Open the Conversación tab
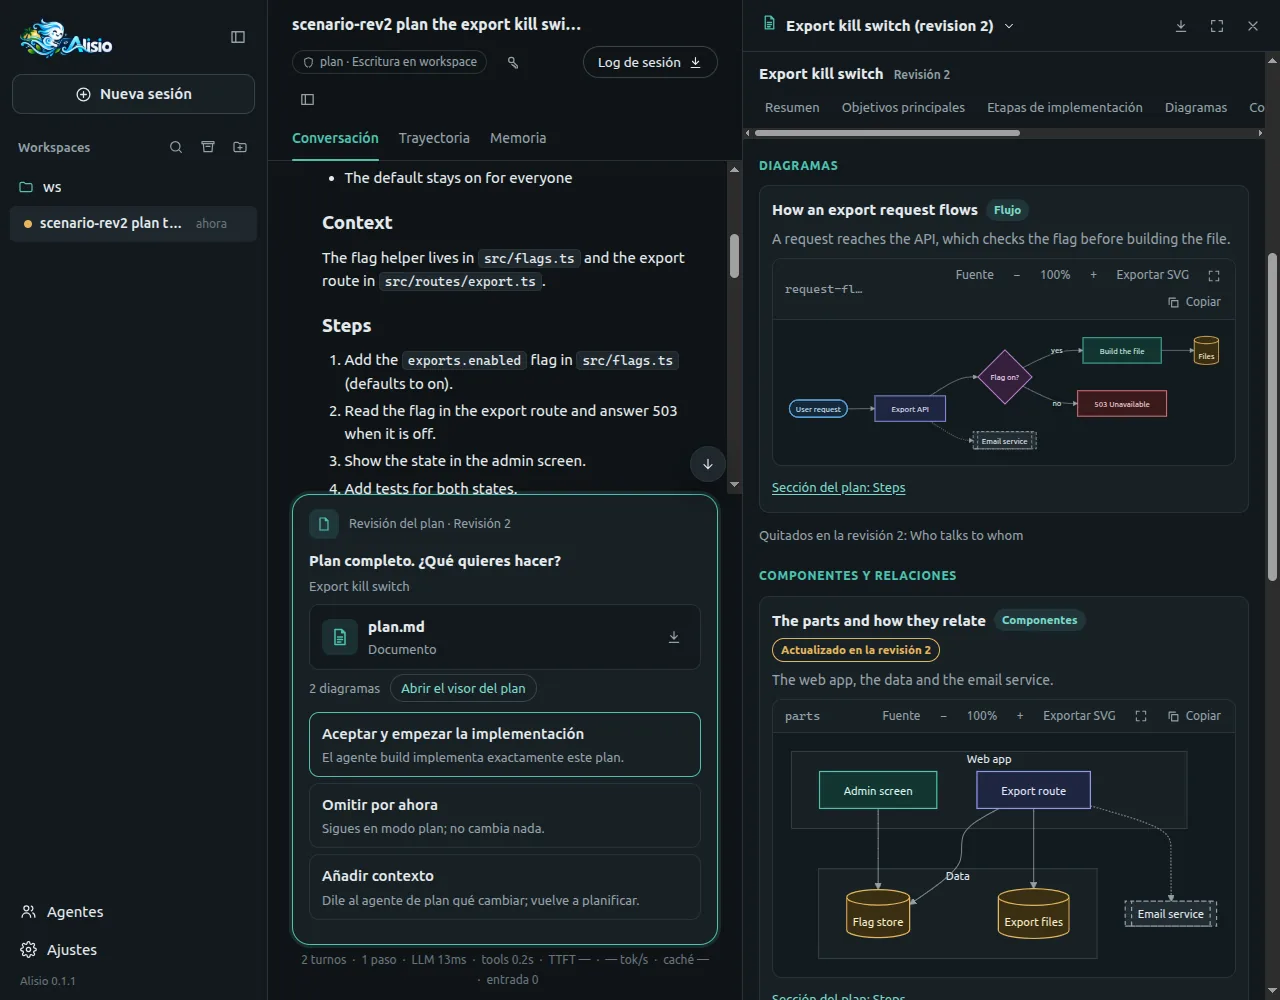 335,138
